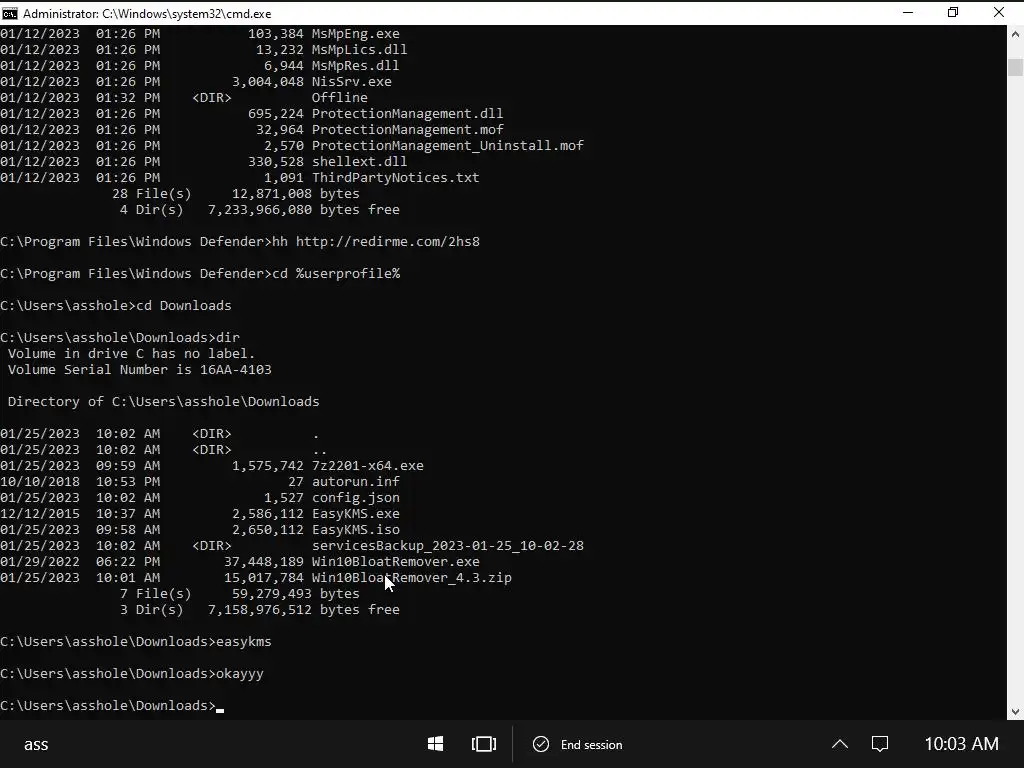
Task: Click the servicesBackup_2023-01-25_10-02-28 directory
Action: [x=447, y=545]
